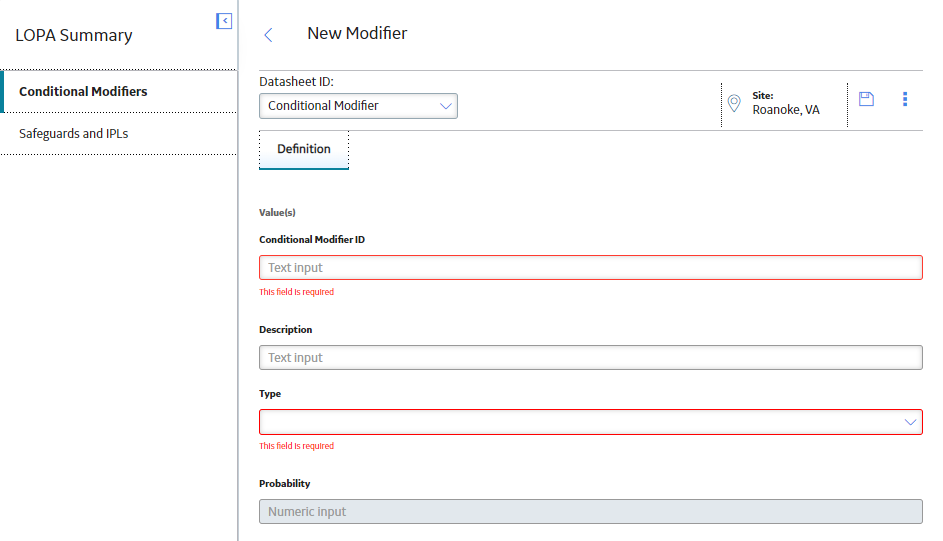Open the three-dot more options menu
The image size is (943, 541).
(905, 99)
